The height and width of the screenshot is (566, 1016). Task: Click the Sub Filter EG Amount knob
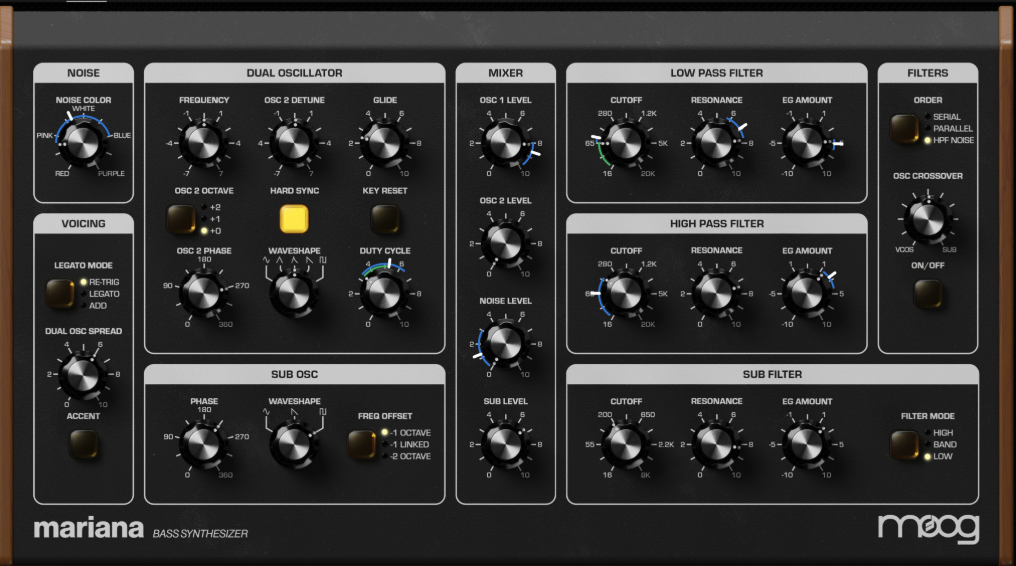click(807, 444)
